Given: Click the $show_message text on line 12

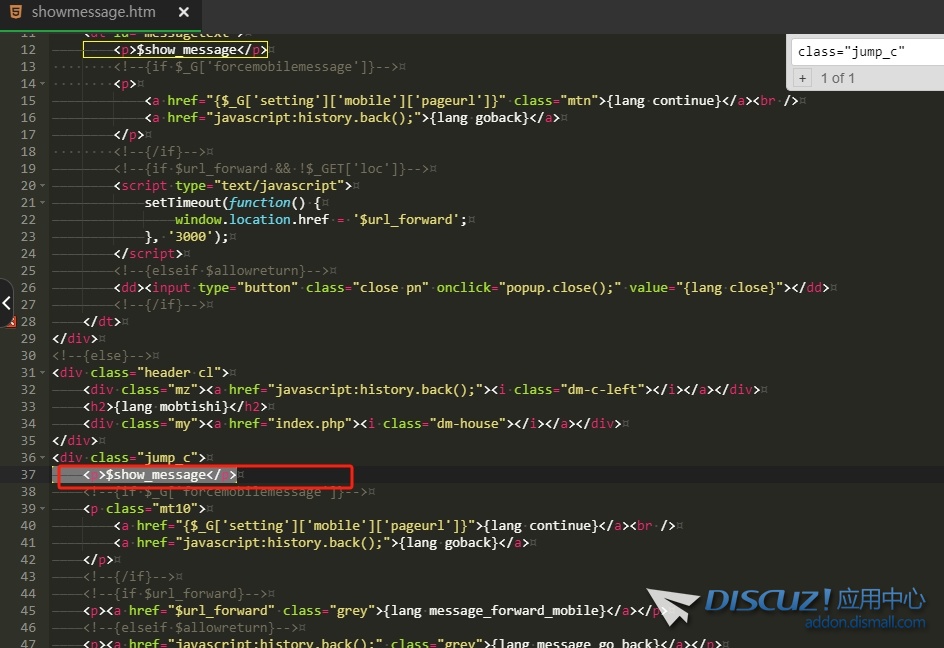Looking at the screenshot, I should coord(187,50).
